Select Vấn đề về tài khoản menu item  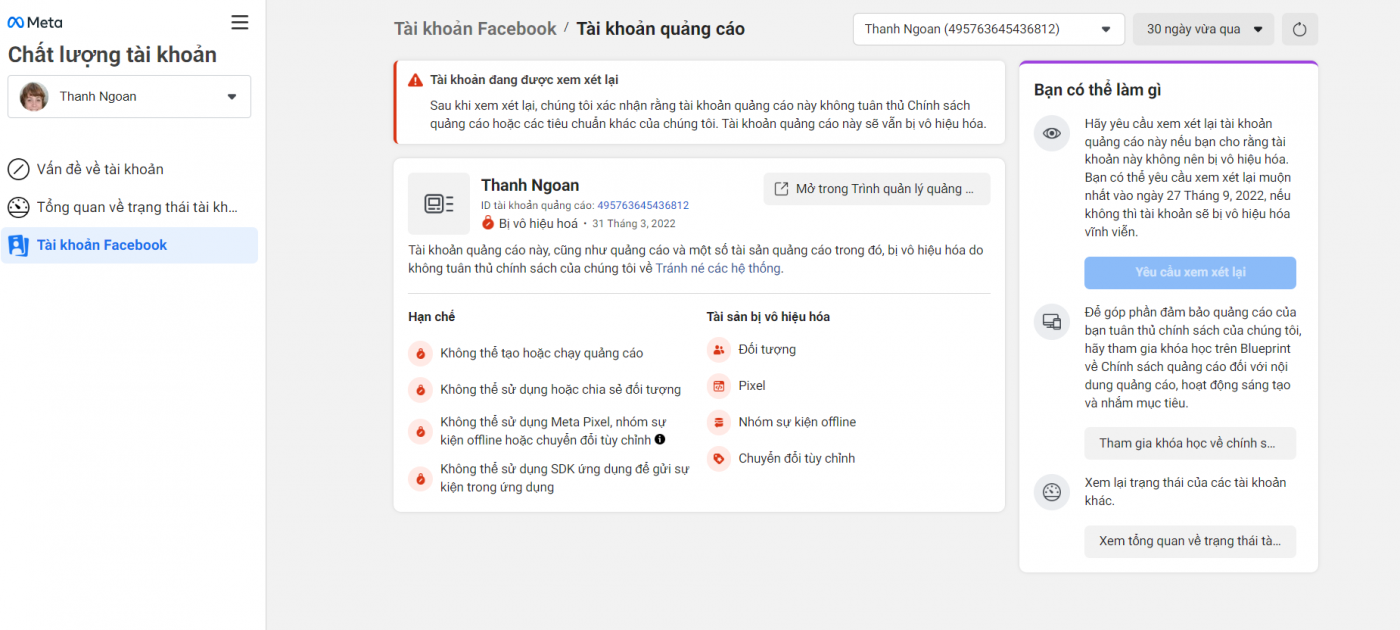pyautogui.click(x=100, y=169)
